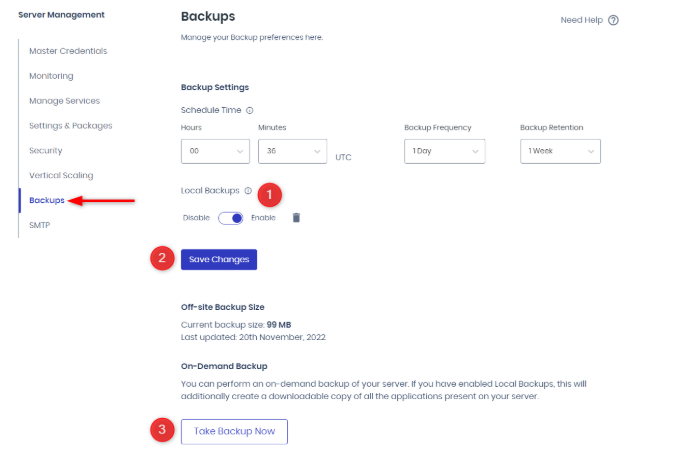Image resolution: width=683 pixels, height=450 pixels.
Task: Click the Take Backup Now button
Action: [234, 431]
